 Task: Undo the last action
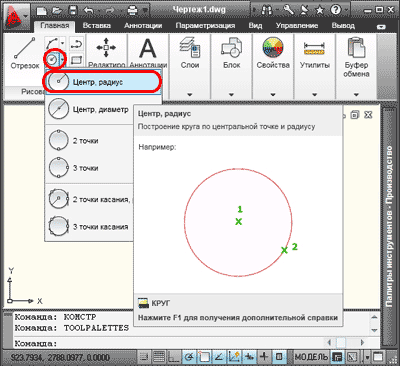point(89,11)
